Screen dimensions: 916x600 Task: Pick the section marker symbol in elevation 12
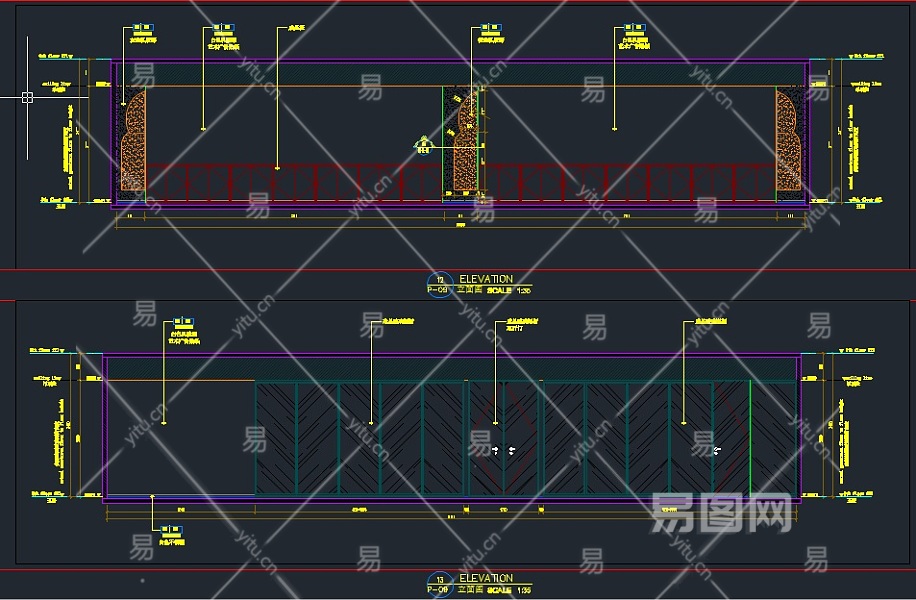[424, 145]
